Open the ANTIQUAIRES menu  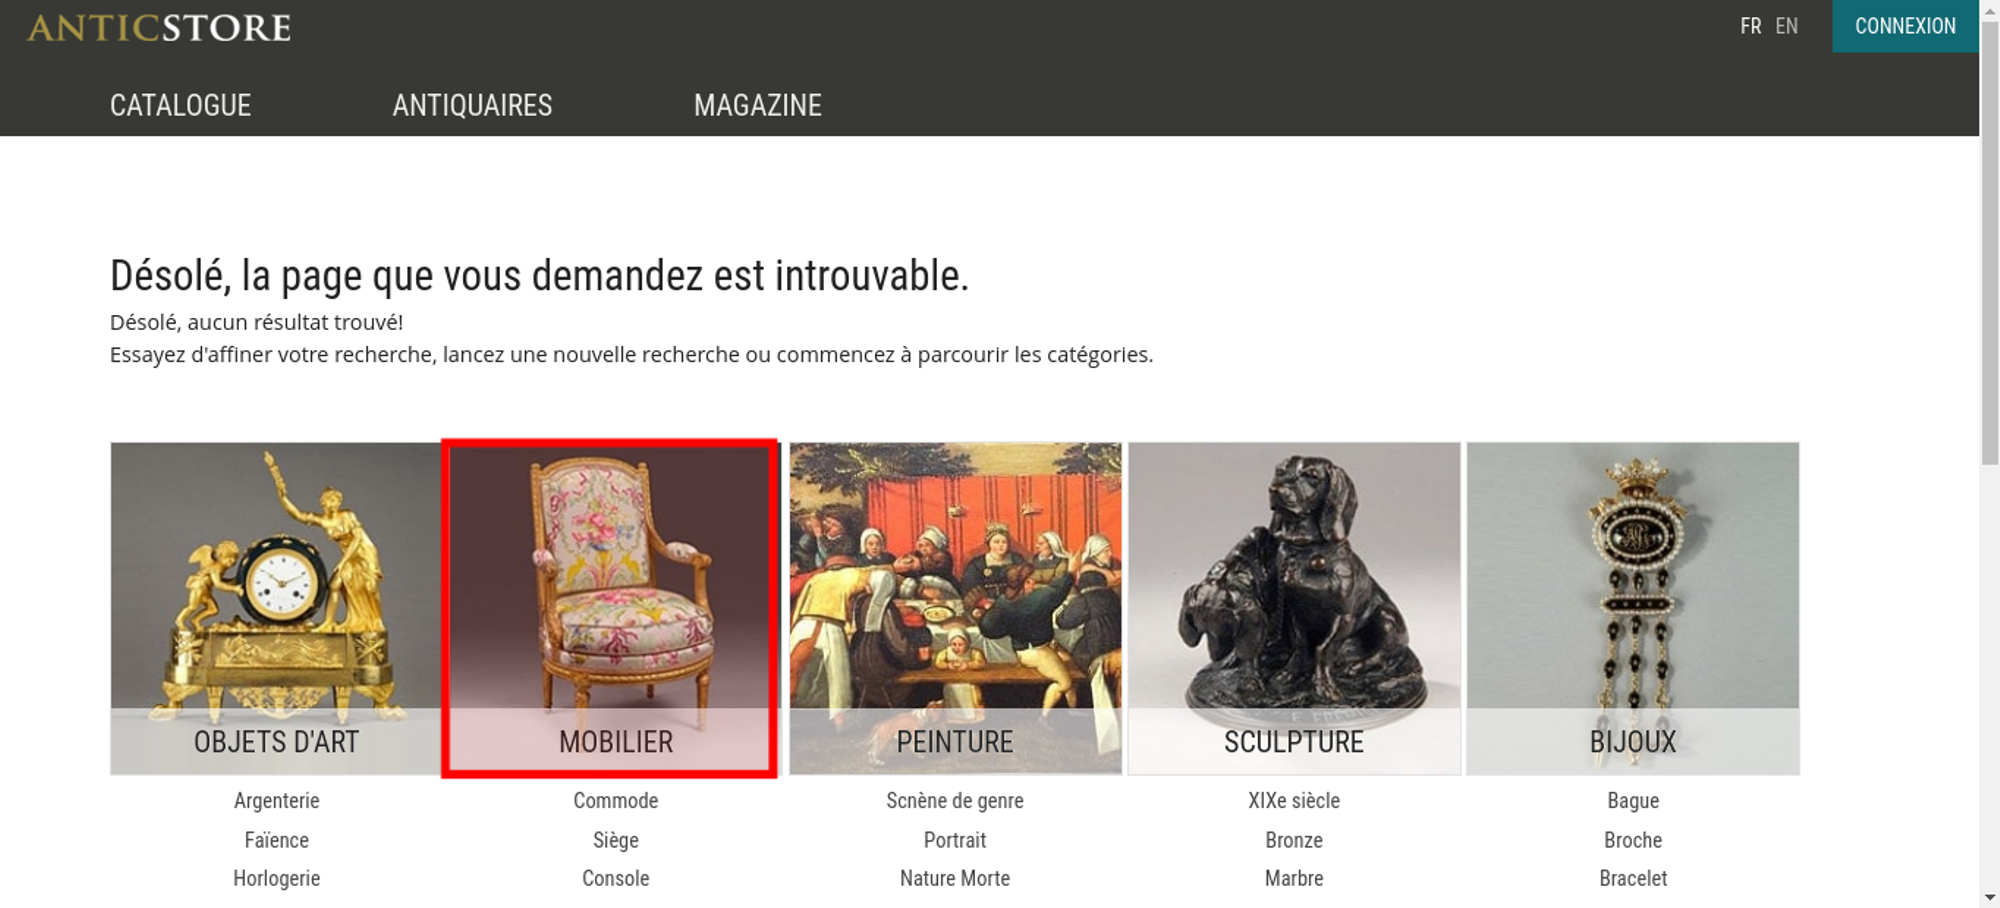pos(472,105)
